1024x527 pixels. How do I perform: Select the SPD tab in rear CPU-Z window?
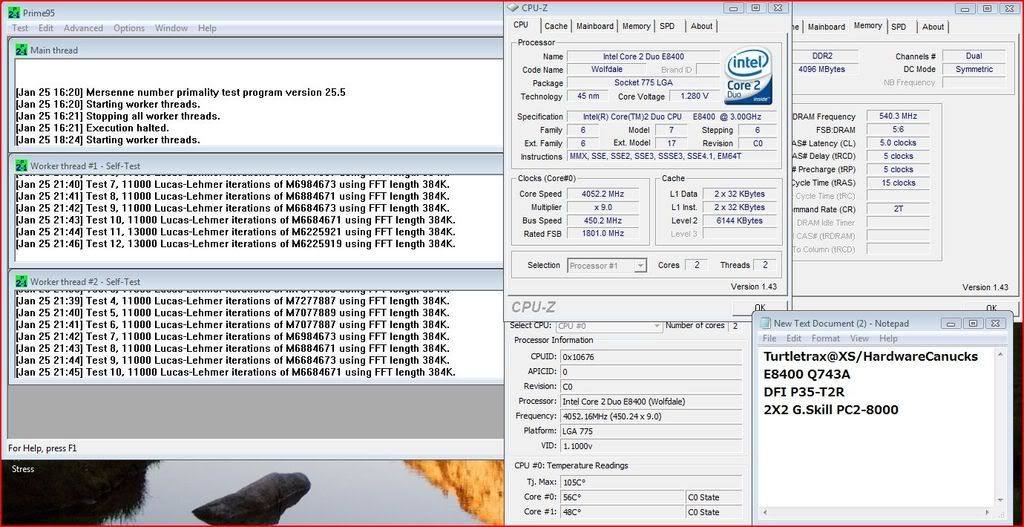pos(899,27)
